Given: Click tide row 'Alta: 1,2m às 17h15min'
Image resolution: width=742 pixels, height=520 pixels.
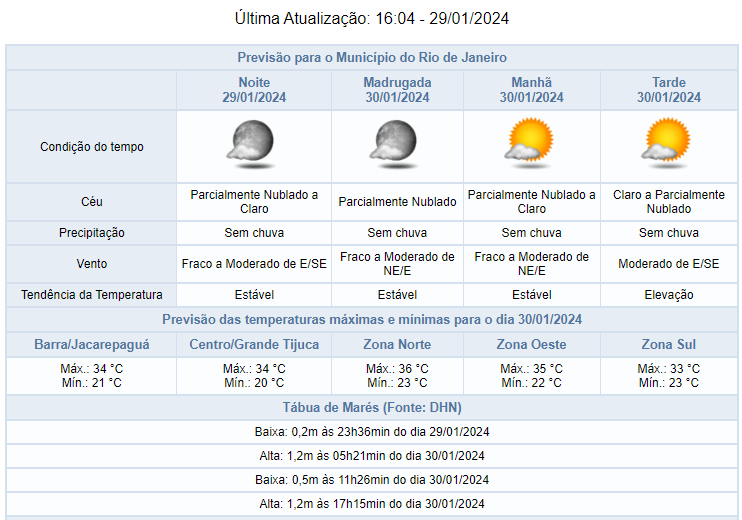Looking at the screenshot, I should (x=372, y=504).
